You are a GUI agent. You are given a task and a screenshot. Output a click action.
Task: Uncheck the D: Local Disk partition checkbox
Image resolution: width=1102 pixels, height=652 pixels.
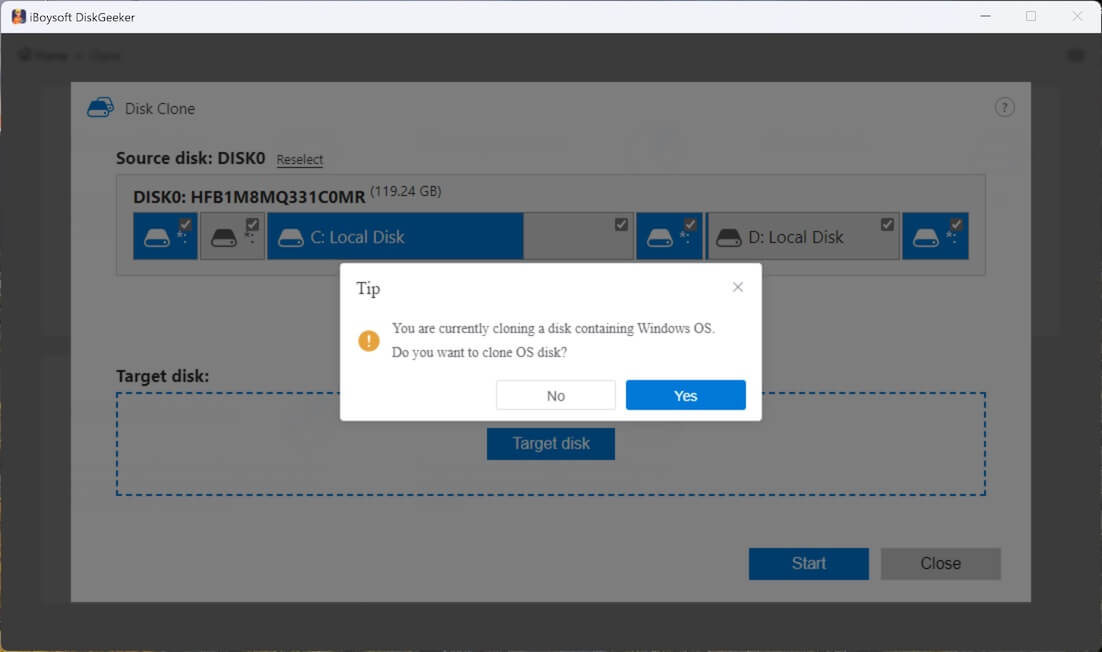(x=887, y=224)
